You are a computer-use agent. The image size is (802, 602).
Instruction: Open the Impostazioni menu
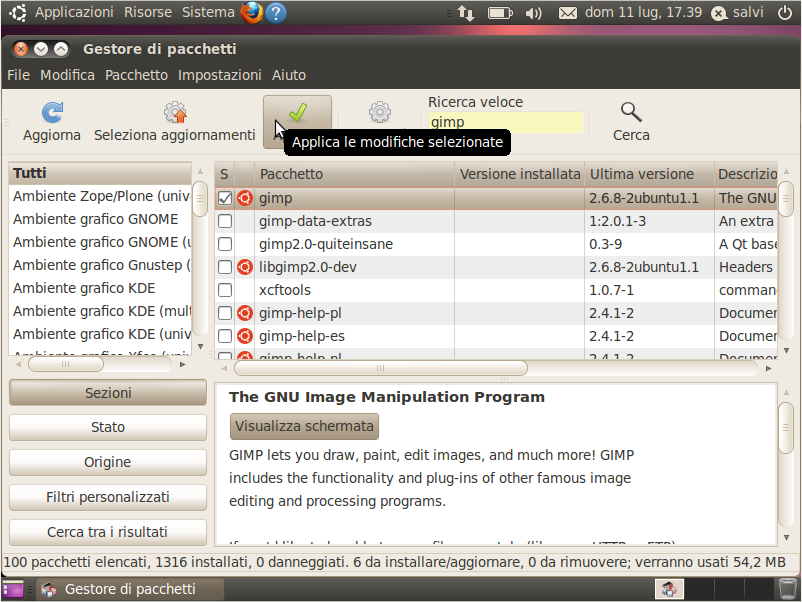pos(220,75)
